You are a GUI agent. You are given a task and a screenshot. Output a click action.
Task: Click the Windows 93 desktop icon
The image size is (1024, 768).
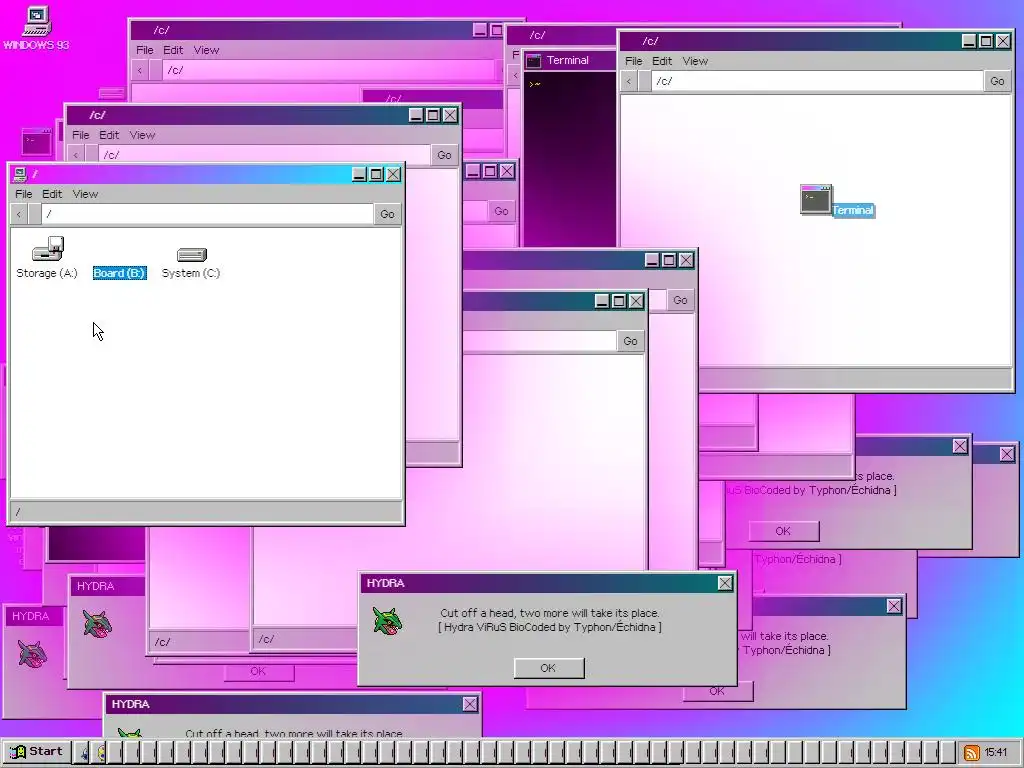[36, 27]
